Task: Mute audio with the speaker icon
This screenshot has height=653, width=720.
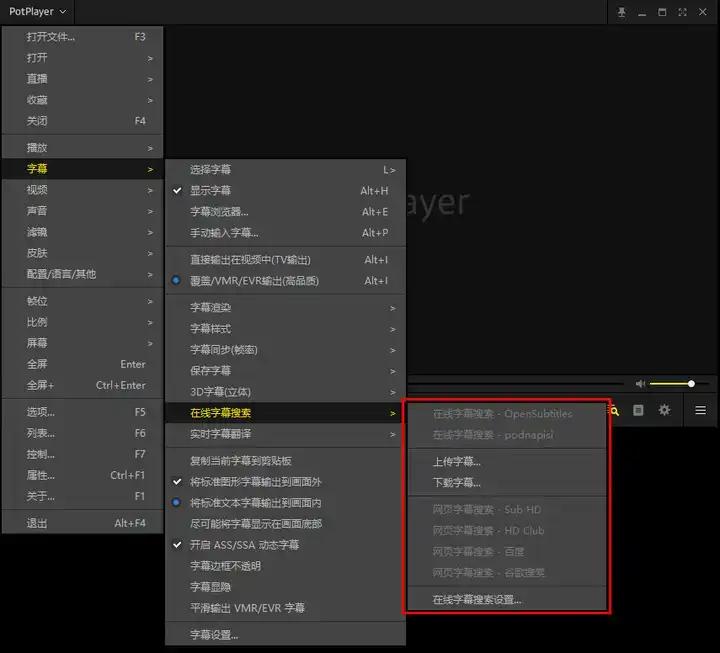Action: 640,384
